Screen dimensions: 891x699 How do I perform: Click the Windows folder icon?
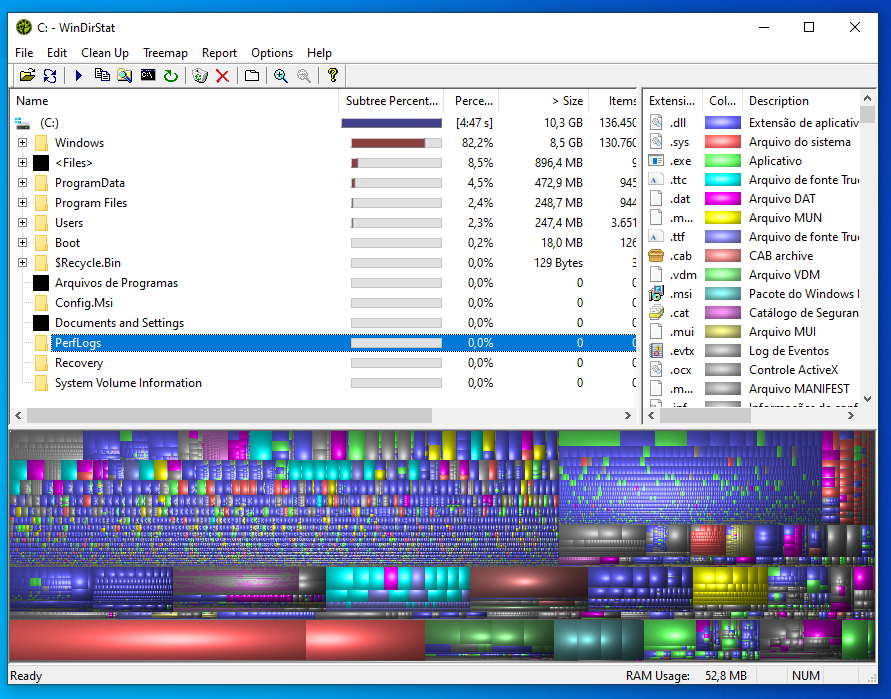point(41,143)
